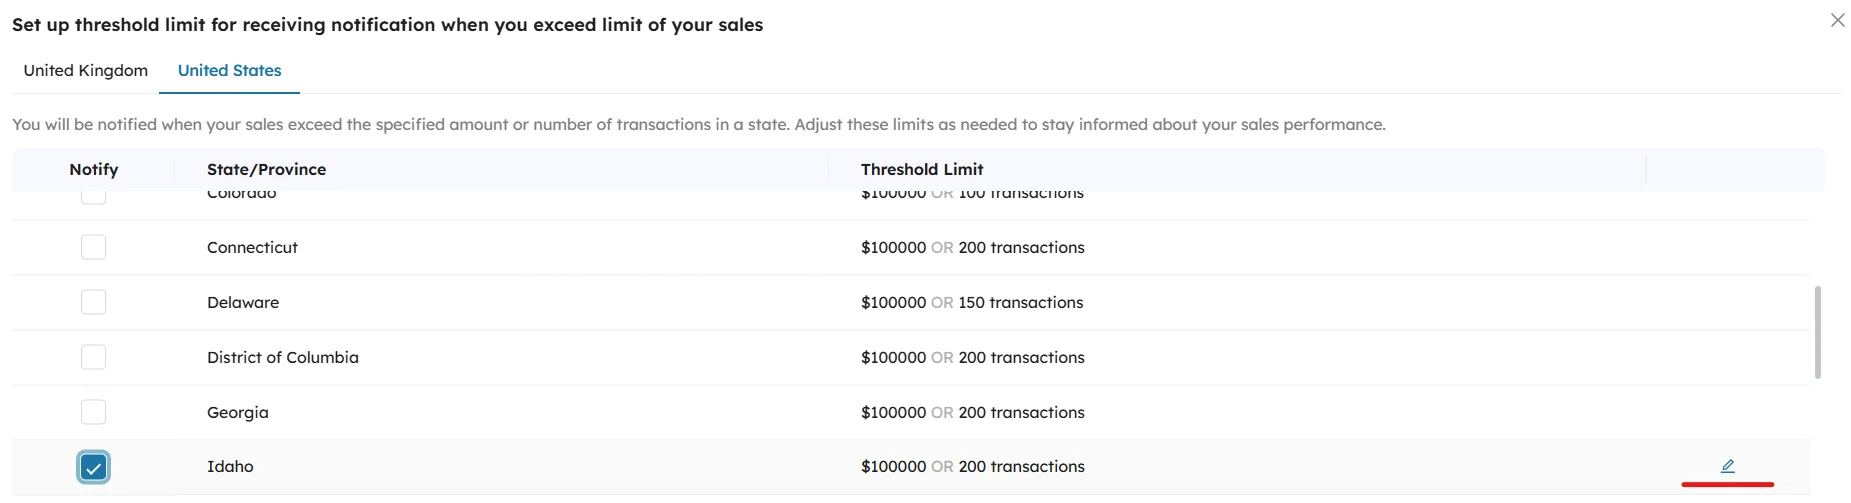This screenshot has height=503, width=1851.
Task: Tick District of Columbia notify checkbox
Action: [93, 357]
